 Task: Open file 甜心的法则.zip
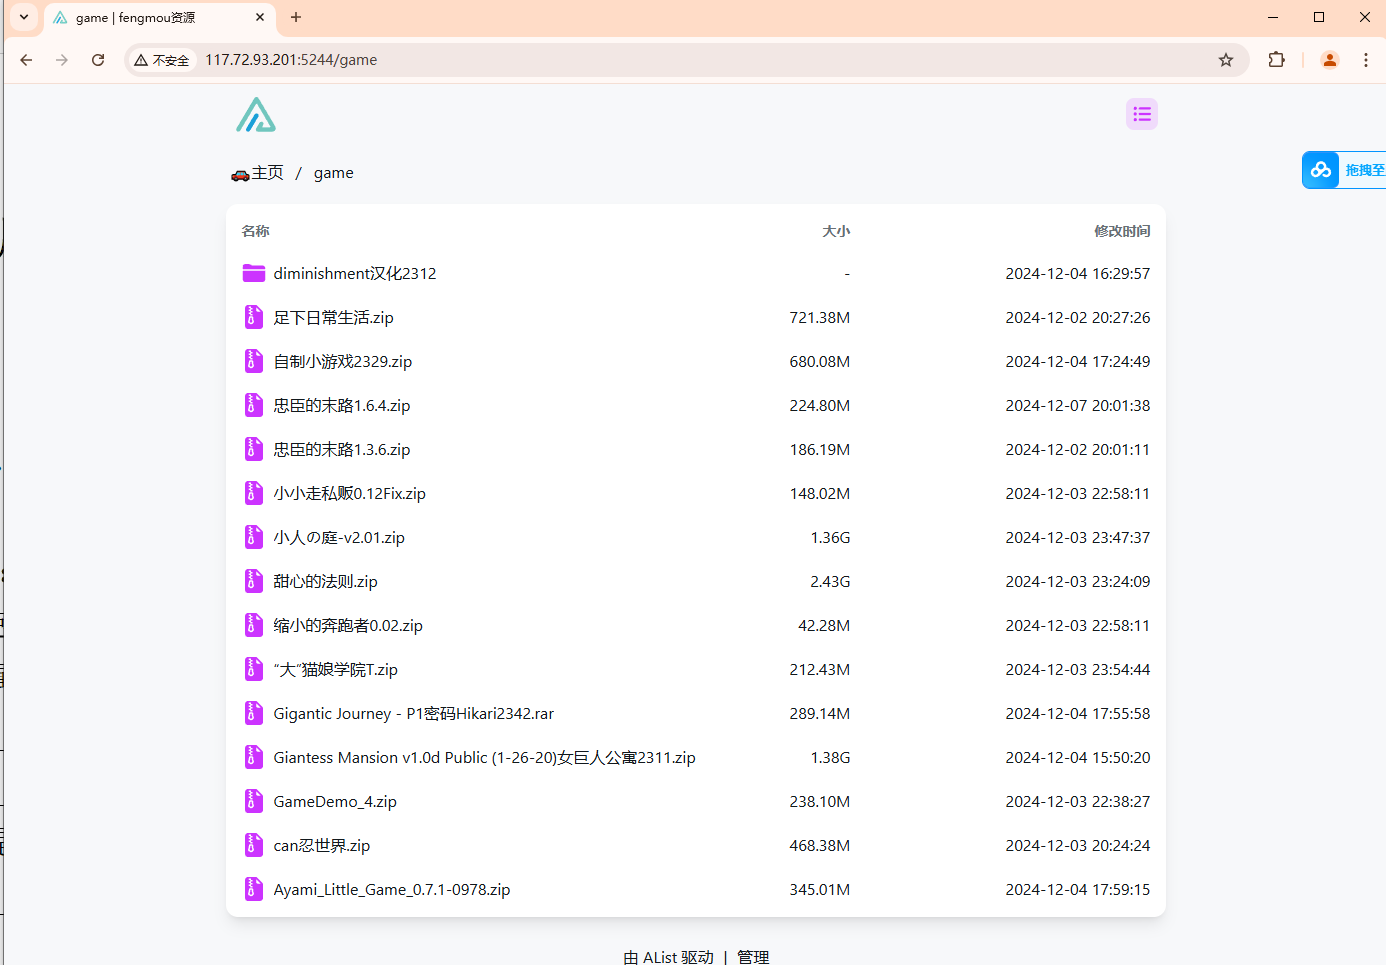[x=326, y=581]
